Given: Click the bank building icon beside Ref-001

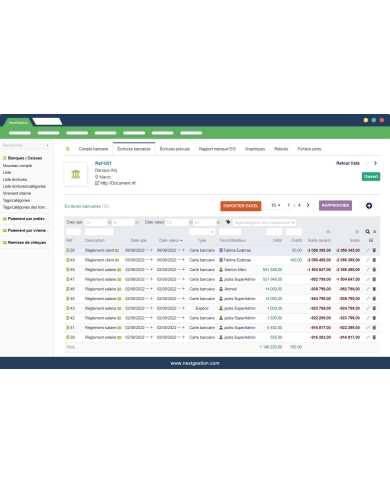Looking at the screenshot, I should point(76,174).
